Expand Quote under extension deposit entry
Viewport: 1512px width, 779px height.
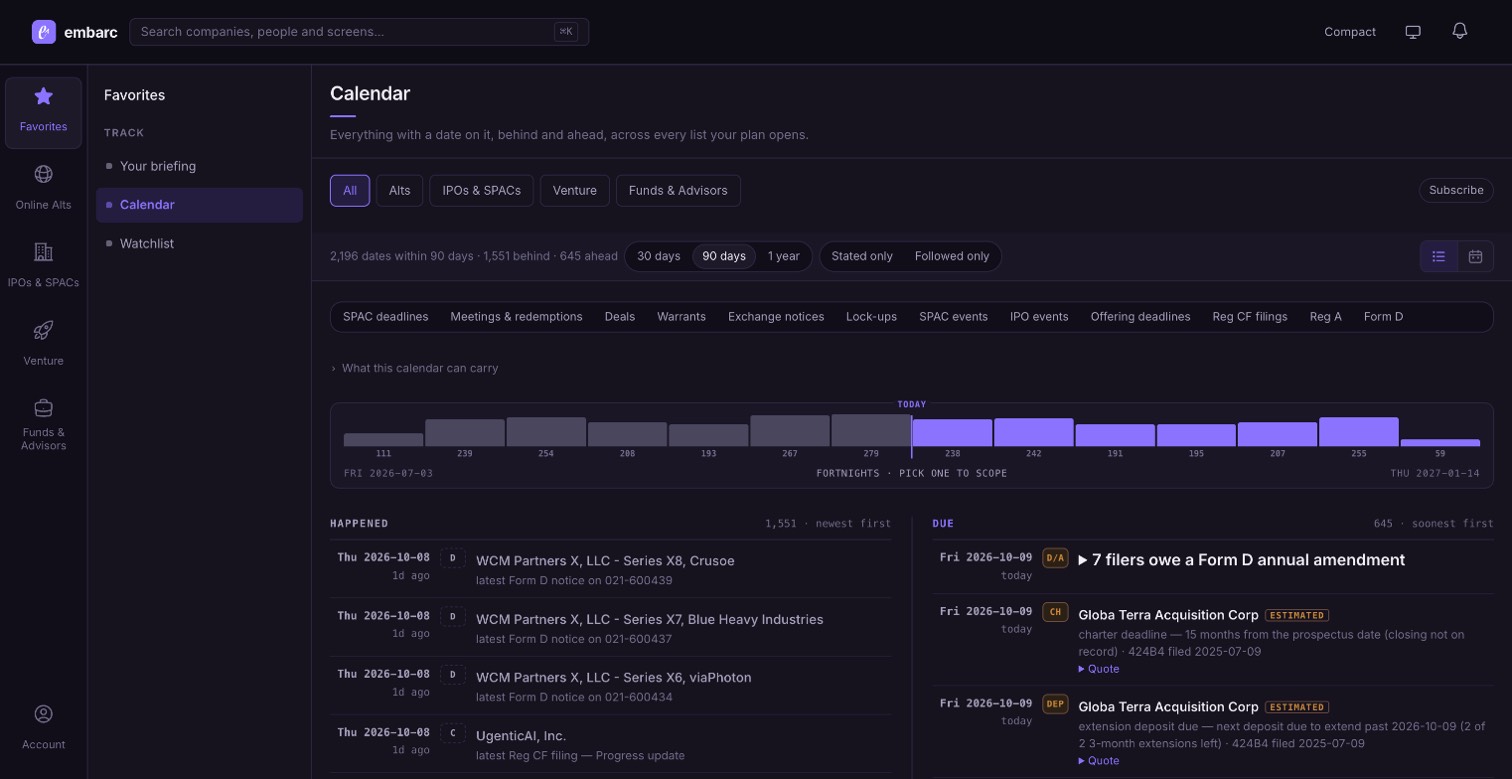[x=1099, y=761]
